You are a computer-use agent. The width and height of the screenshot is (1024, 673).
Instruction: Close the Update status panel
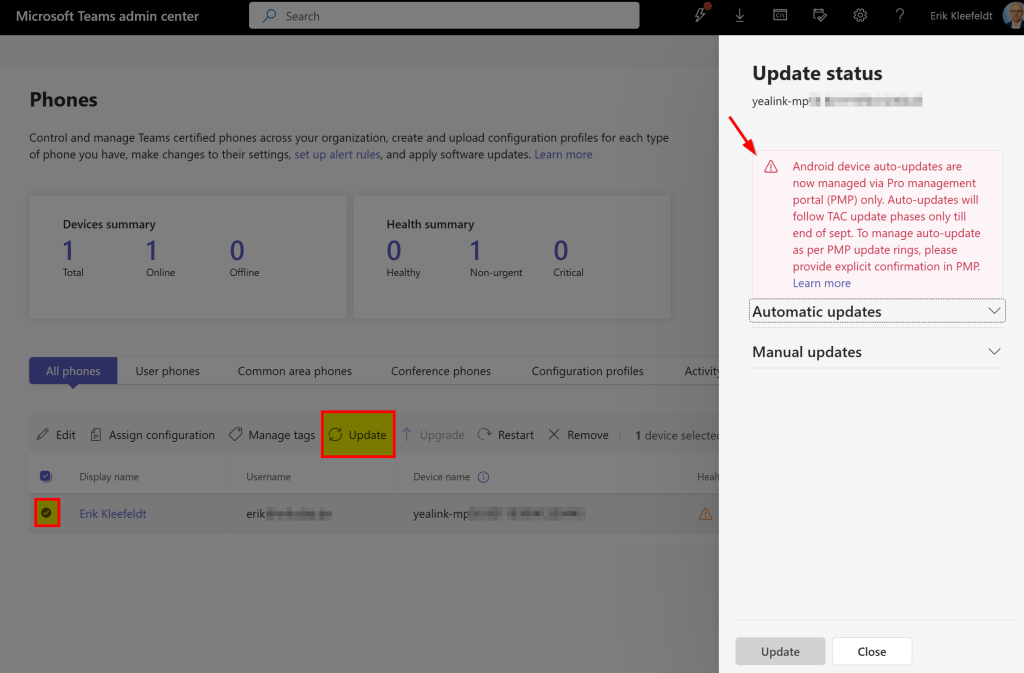[x=872, y=651]
